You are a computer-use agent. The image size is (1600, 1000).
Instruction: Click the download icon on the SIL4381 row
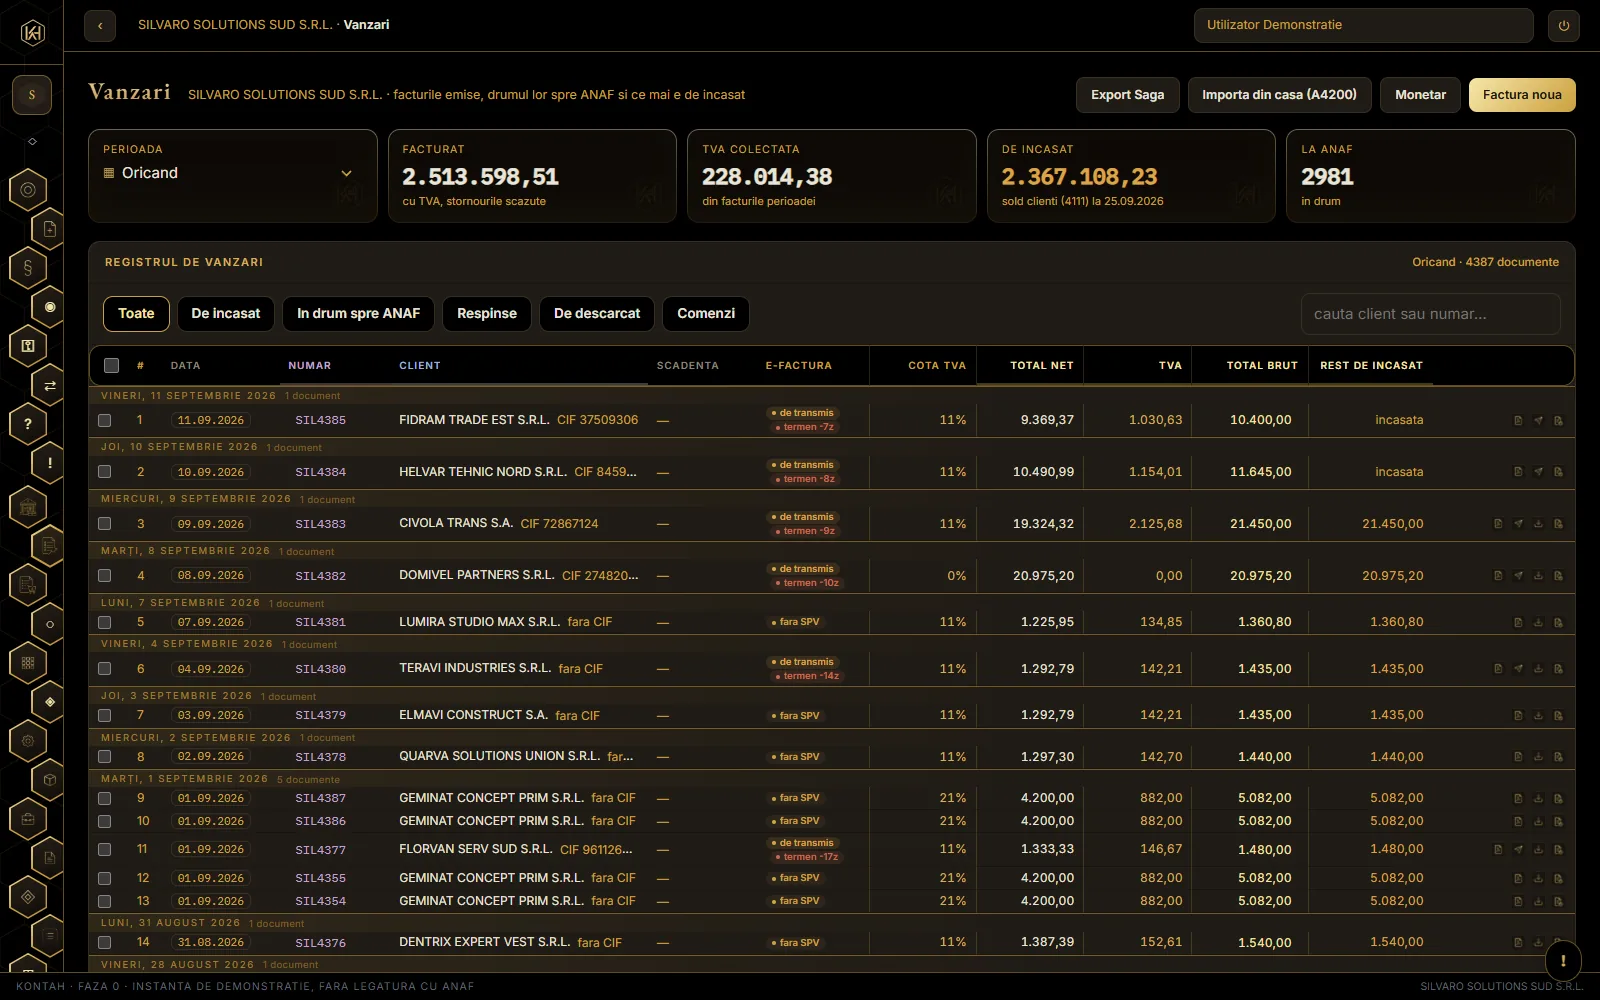coord(1538,622)
